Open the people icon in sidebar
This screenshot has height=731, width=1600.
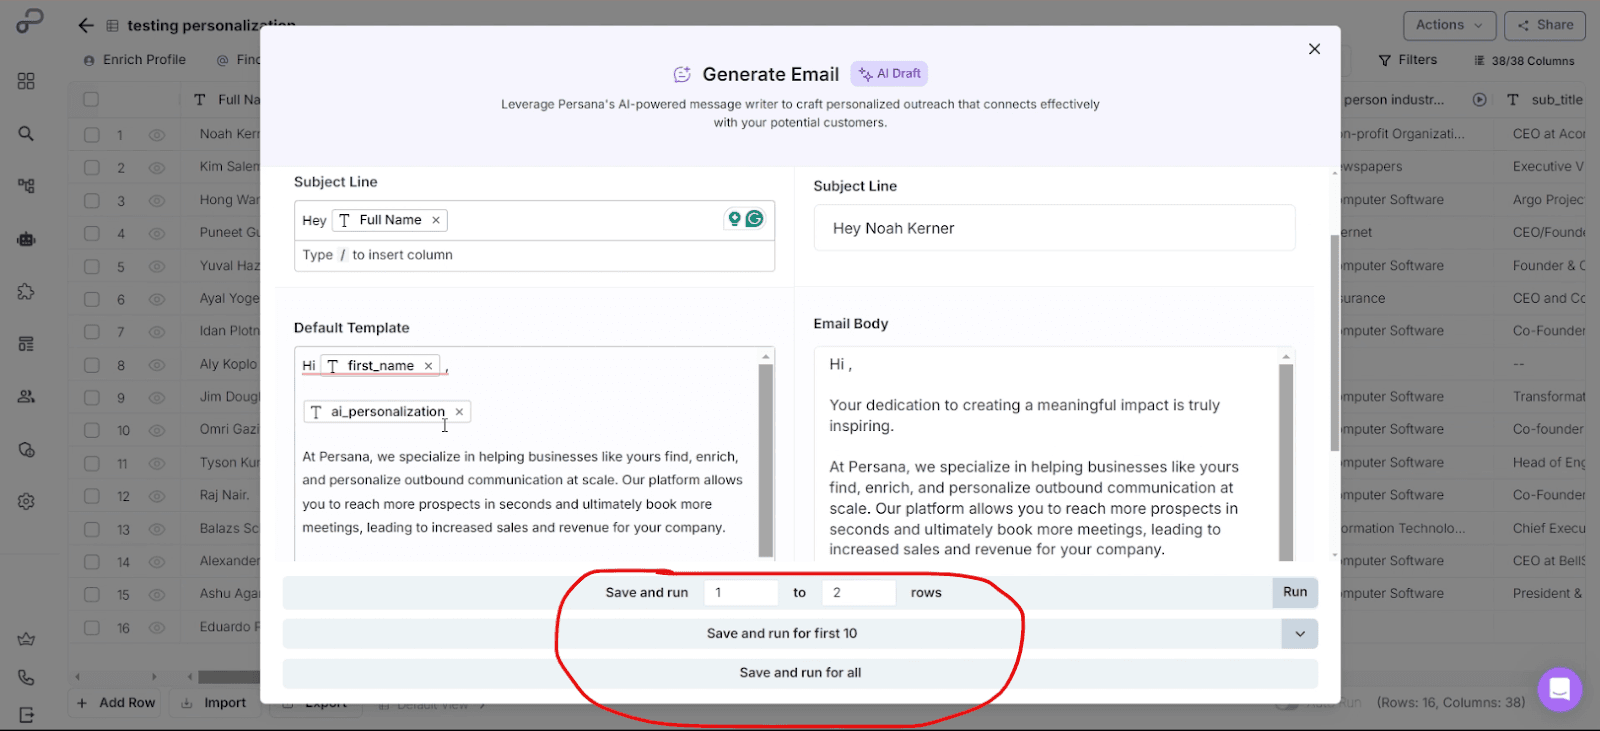click(26, 397)
